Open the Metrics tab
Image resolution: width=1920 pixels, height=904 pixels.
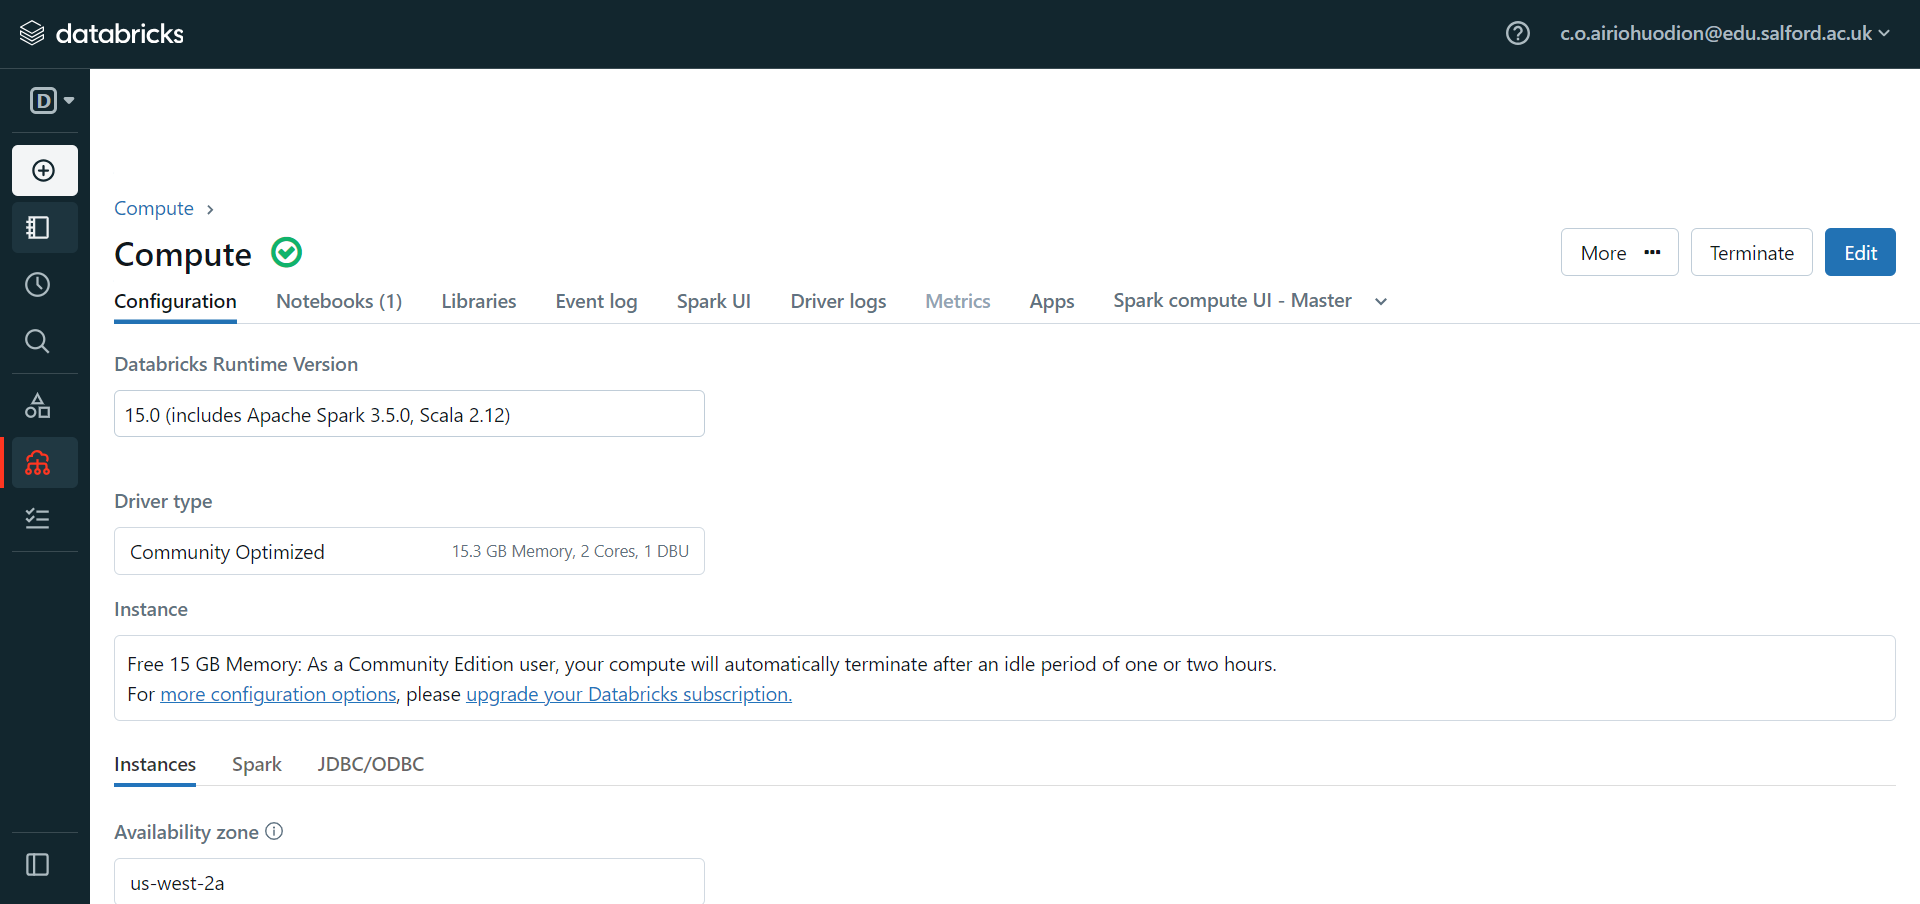coord(958,301)
